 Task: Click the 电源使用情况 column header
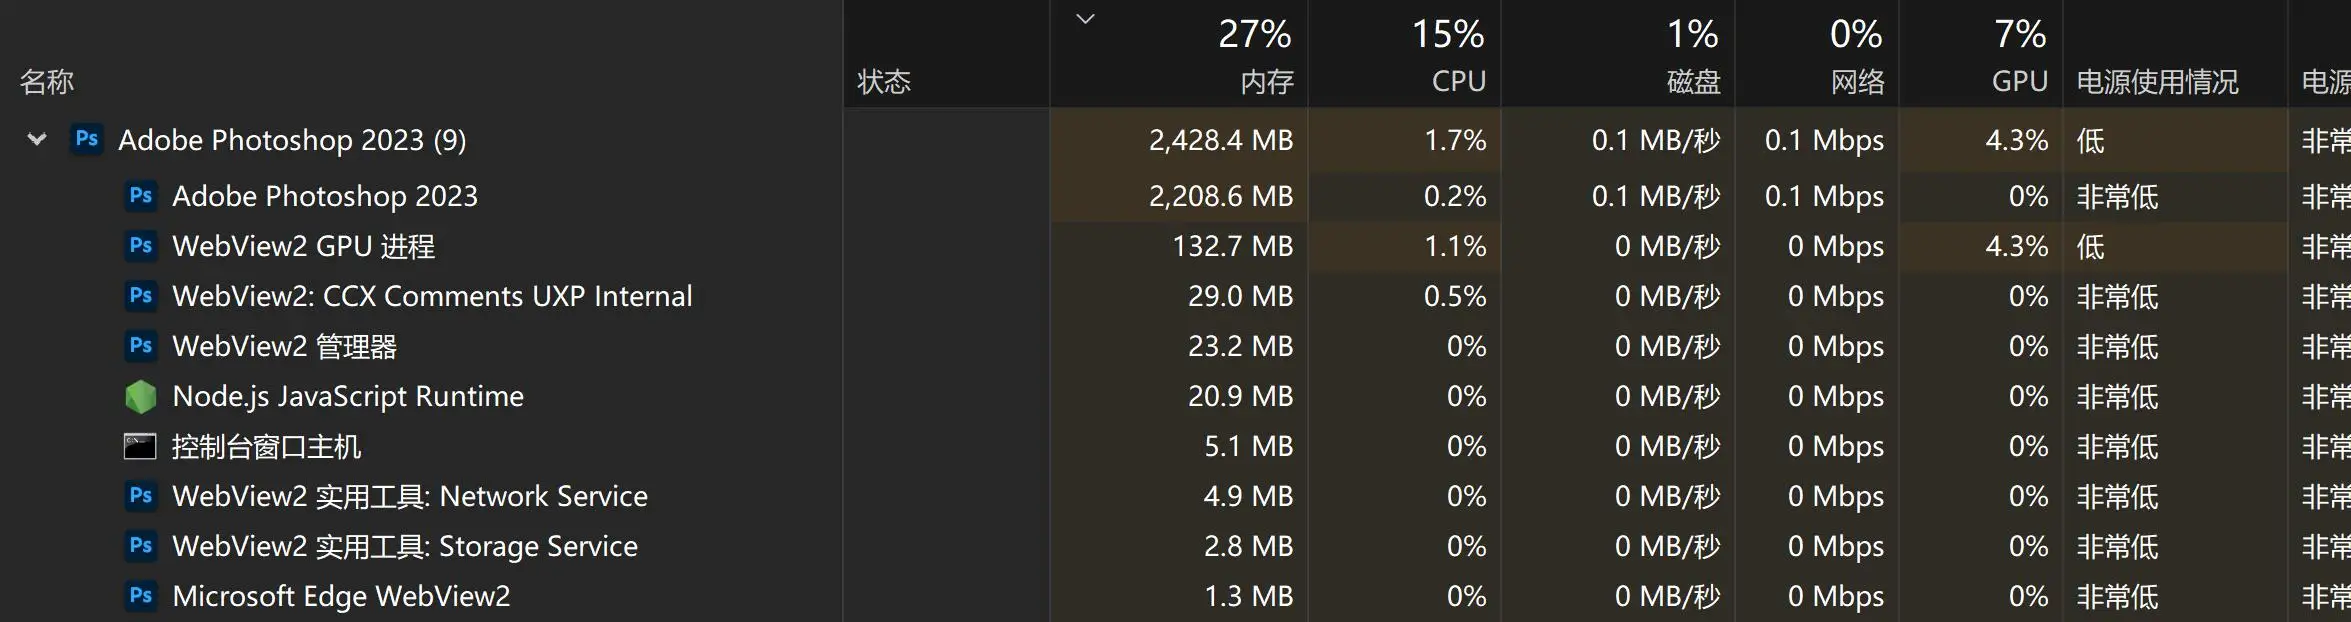tap(2157, 82)
